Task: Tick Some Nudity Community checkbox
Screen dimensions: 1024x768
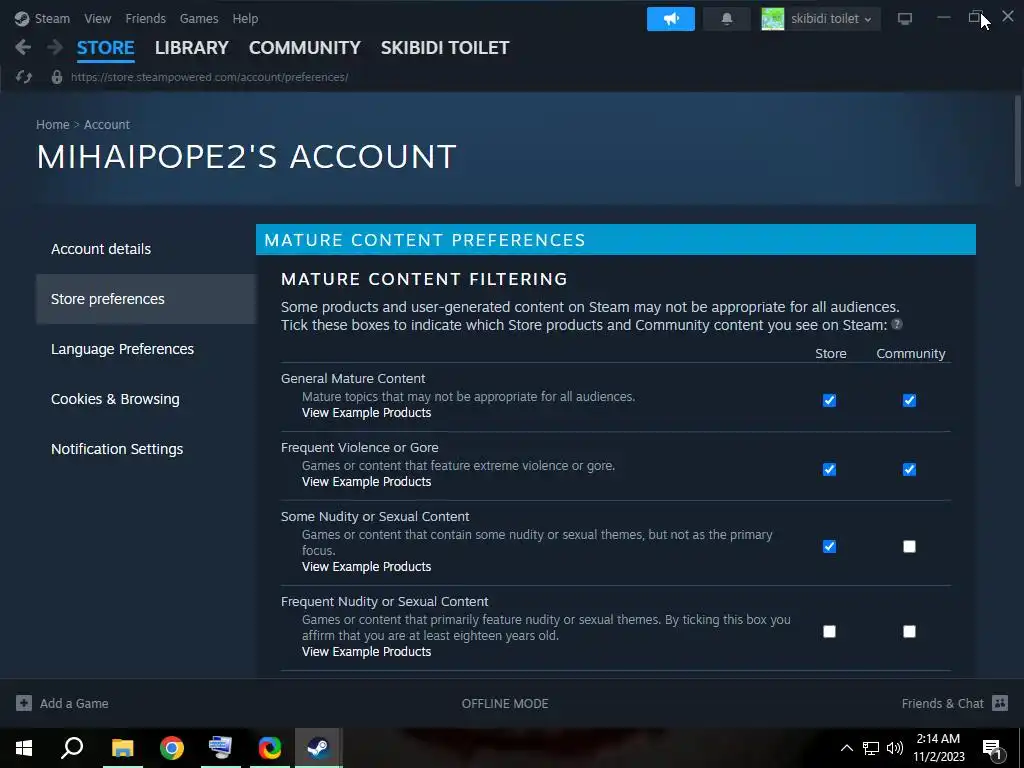Action: tap(909, 547)
